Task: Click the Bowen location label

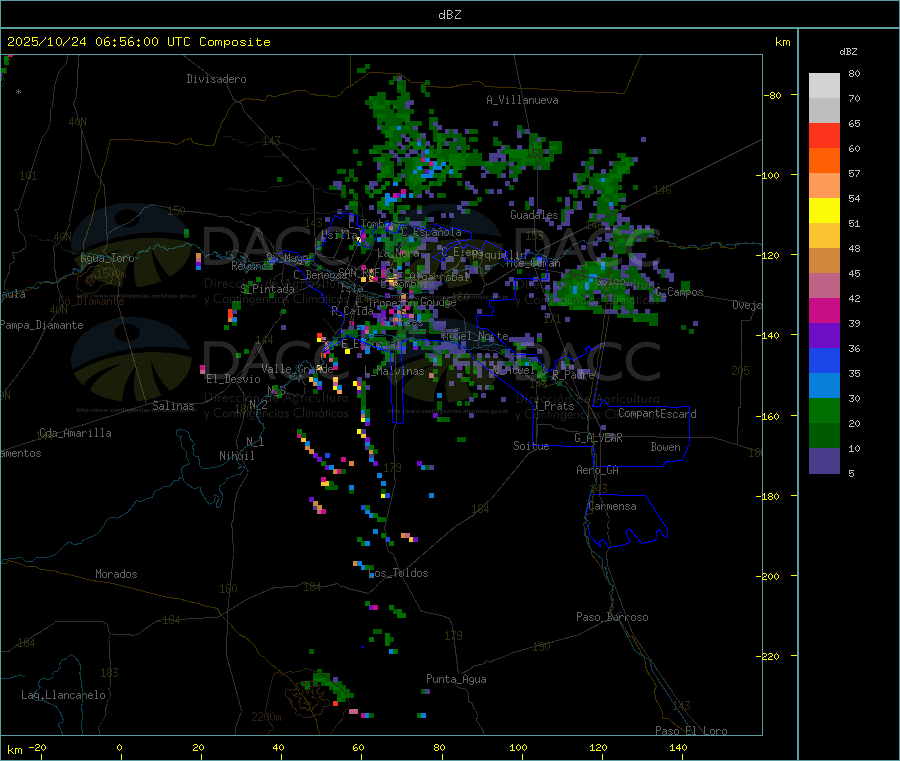Action: coord(665,447)
